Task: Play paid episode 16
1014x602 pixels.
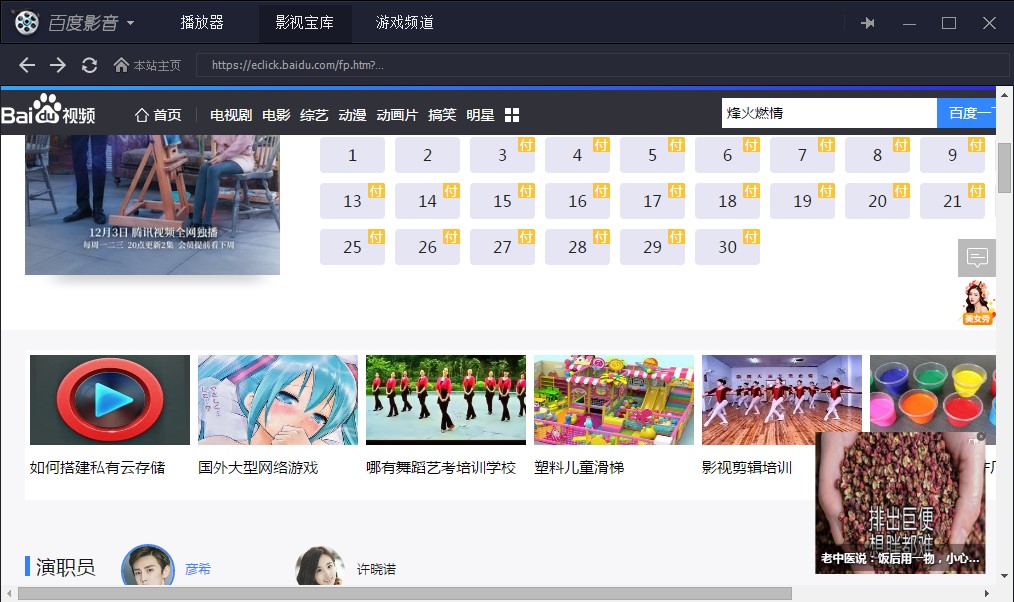Action: click(x=577, y=201)
